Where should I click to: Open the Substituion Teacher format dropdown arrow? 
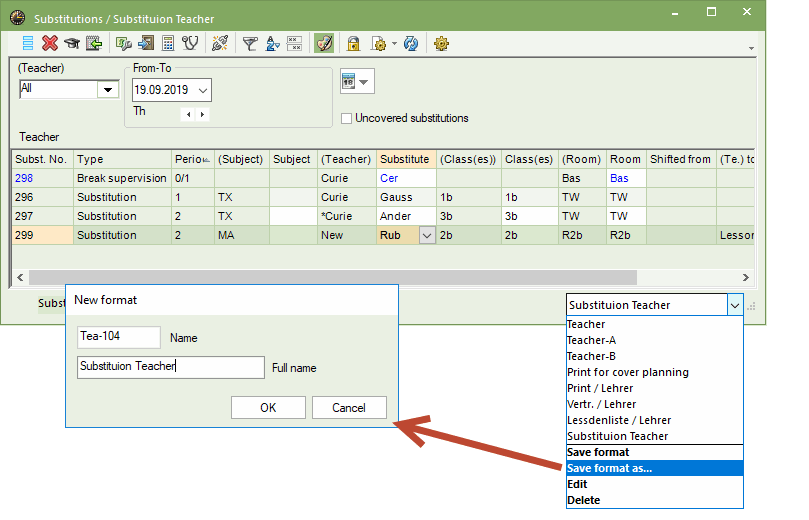click(735, 305)
